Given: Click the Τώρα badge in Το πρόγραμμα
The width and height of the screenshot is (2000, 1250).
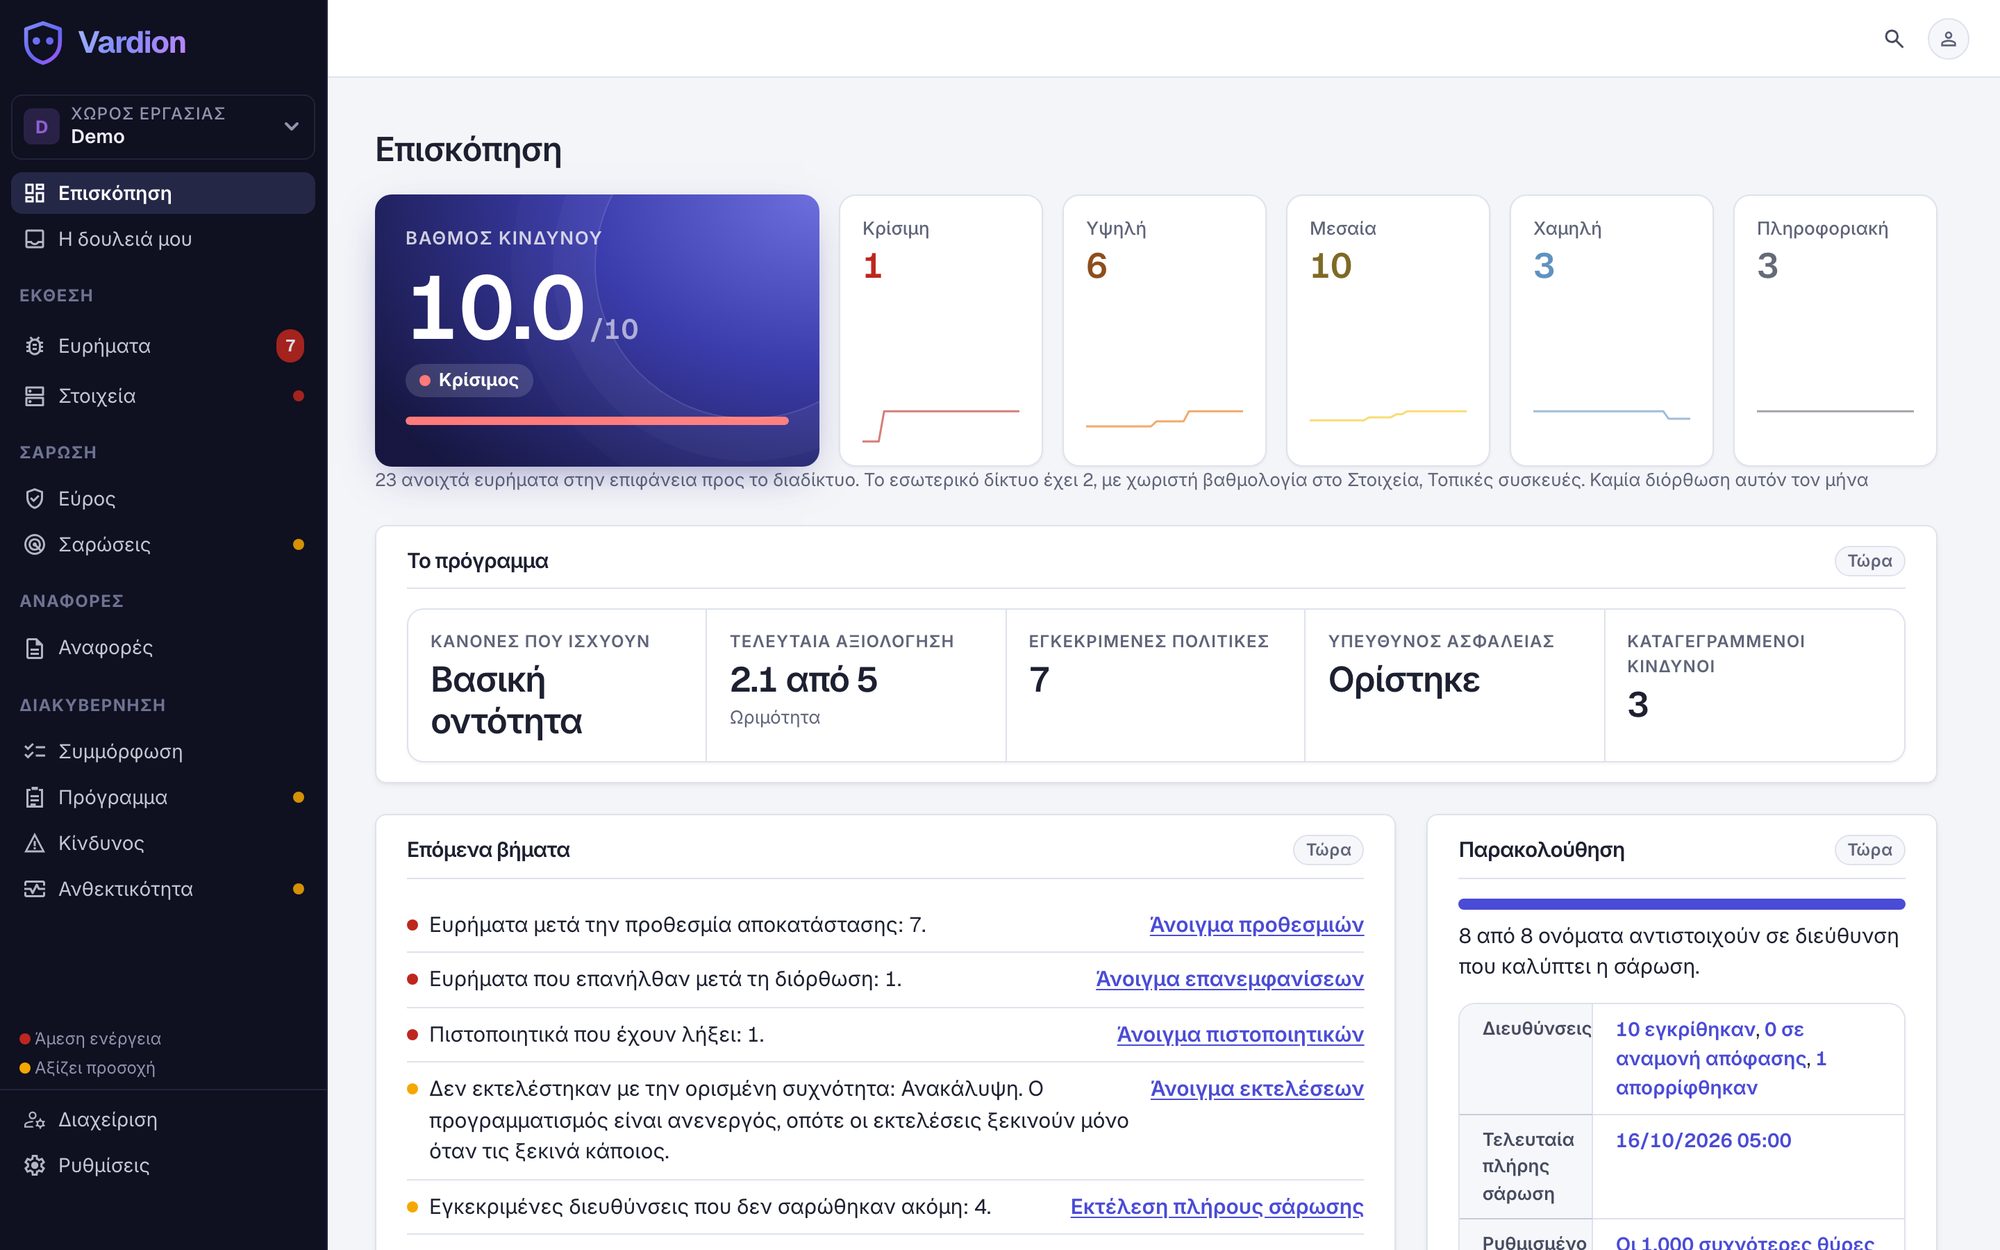Looking at the screenshot, I should tap(1869, 561).
